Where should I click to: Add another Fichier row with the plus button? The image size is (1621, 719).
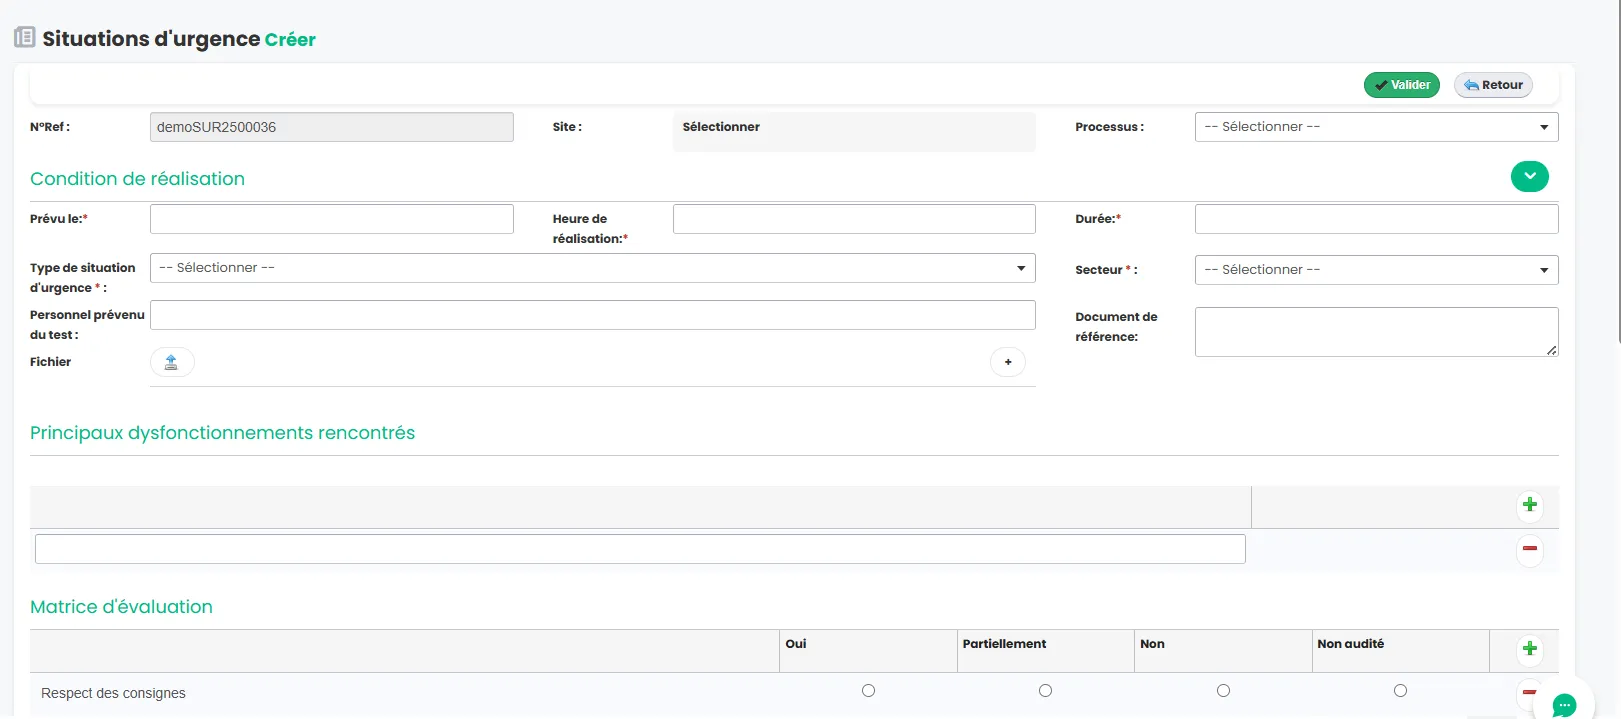tap(1008, 362)
